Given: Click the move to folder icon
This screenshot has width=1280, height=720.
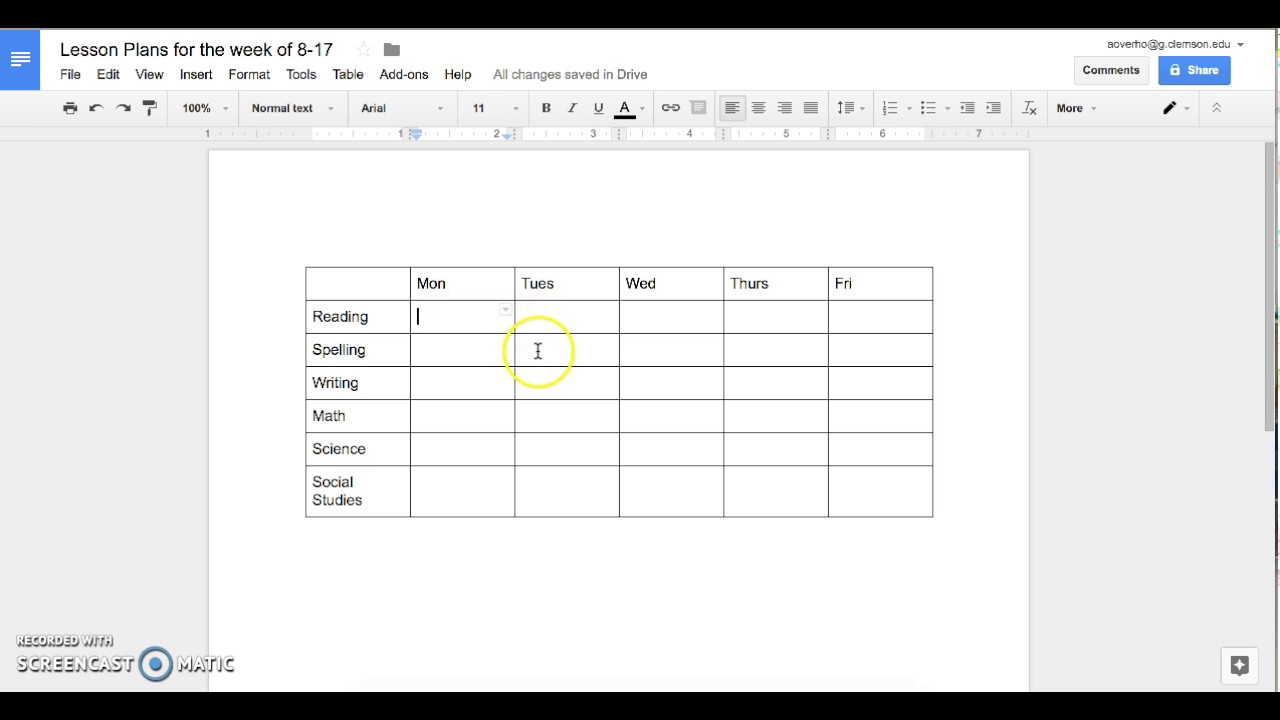Looking at the screenshot, I should pos(392,49).
